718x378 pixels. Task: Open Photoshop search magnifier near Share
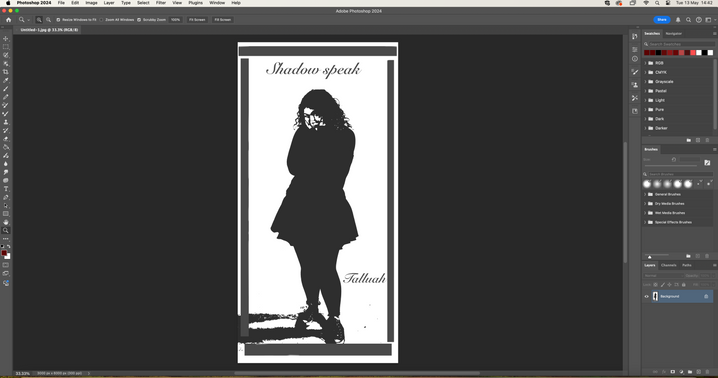pos(688,20)
